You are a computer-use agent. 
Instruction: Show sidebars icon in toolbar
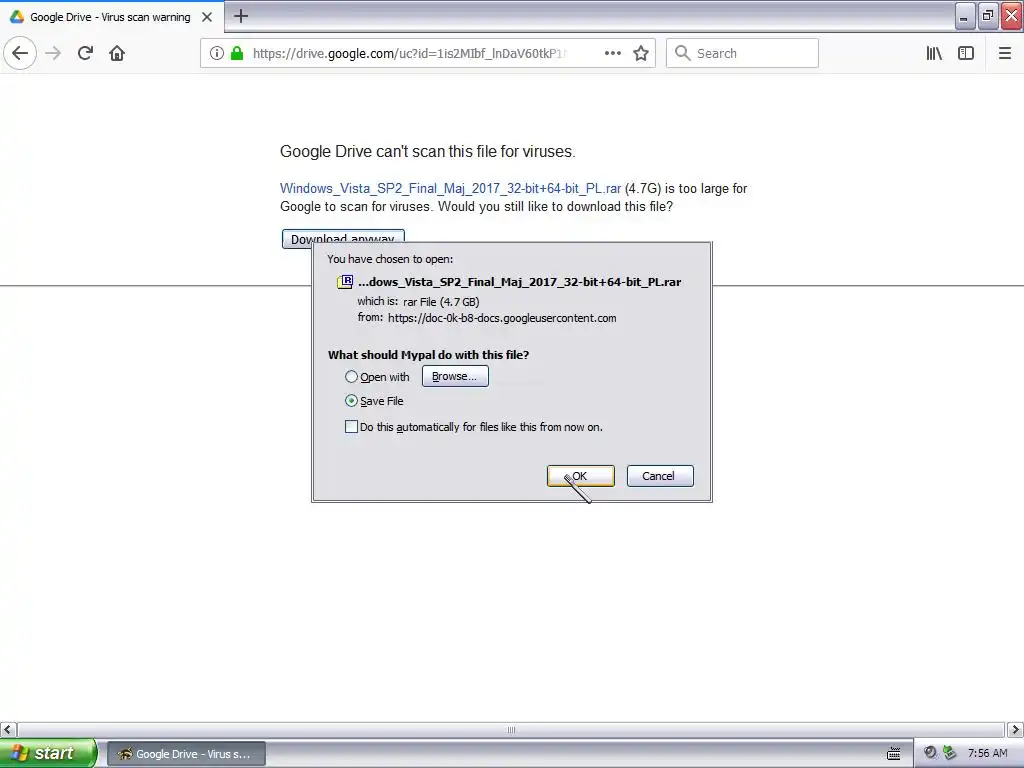coord(966,53)
